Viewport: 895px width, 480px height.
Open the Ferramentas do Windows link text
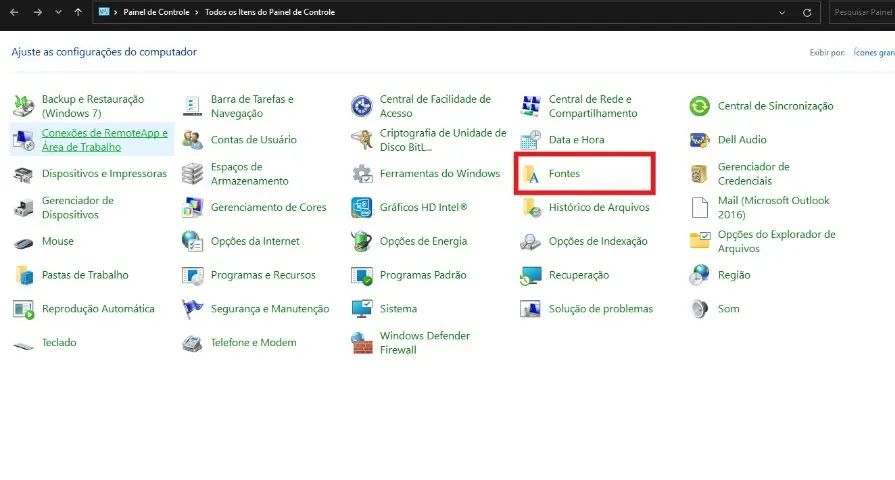pyautogui.click(x=440, y=174)
